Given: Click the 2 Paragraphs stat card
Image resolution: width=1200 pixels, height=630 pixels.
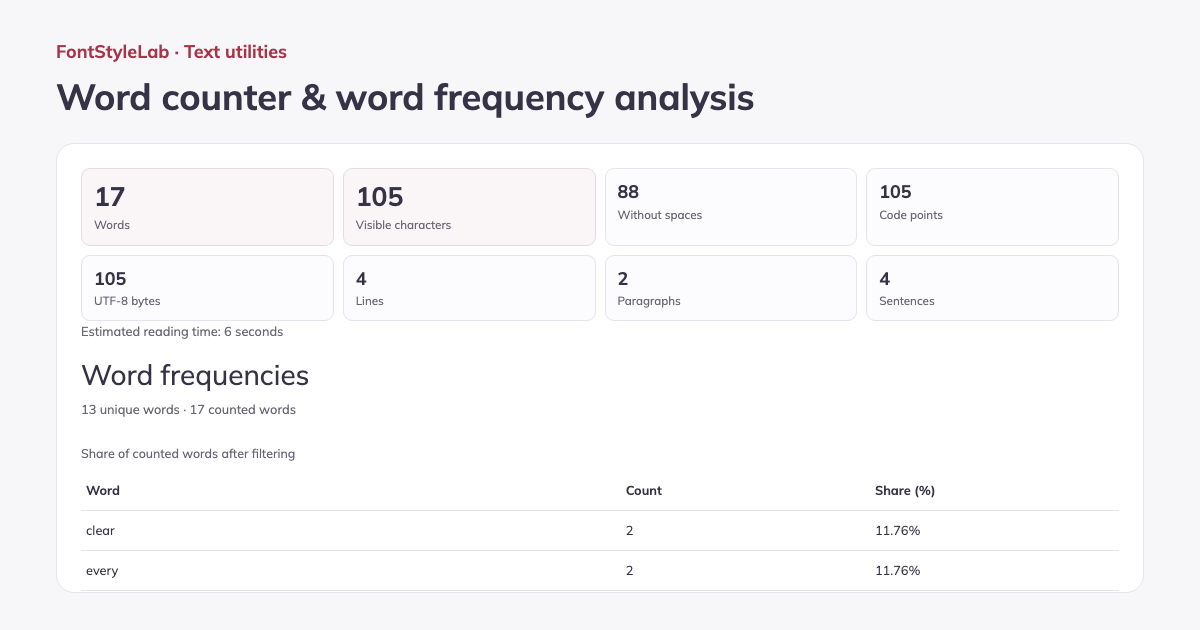Looking at the screenshot, I should point(731,288).
